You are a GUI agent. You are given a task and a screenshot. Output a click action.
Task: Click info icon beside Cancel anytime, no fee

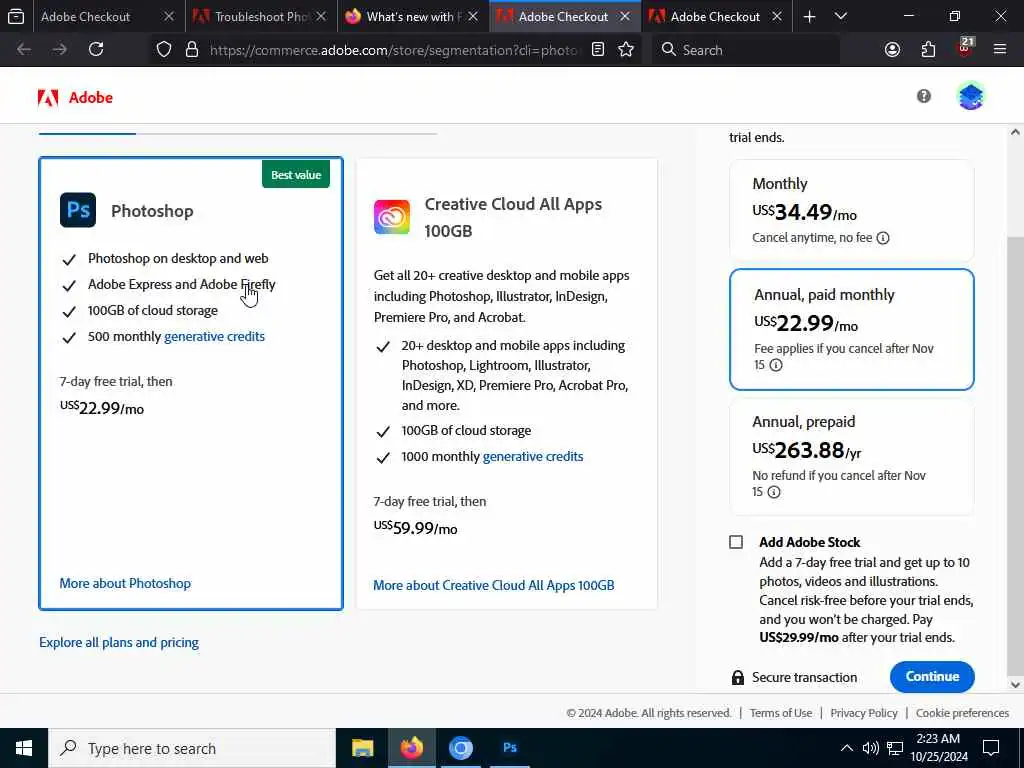[x=883, y=238]
